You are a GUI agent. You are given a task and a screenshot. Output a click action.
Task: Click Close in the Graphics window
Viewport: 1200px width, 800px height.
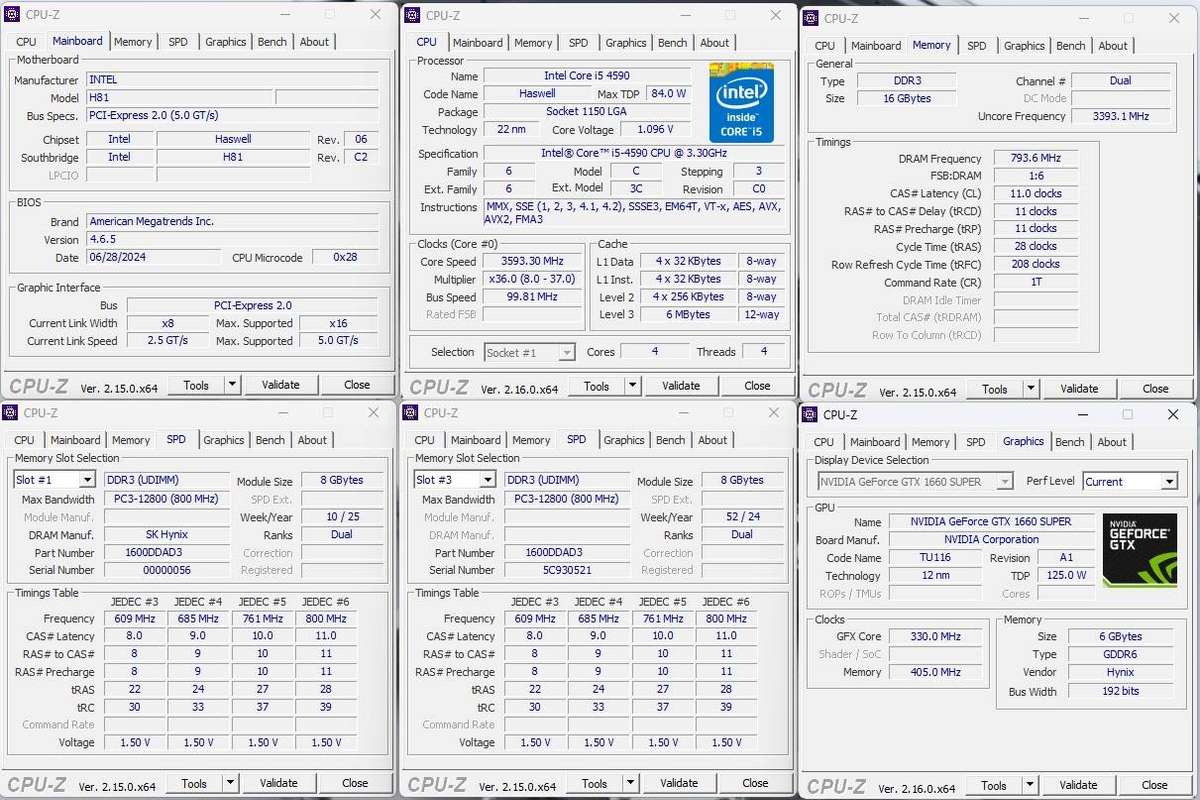click(1153, 785)
